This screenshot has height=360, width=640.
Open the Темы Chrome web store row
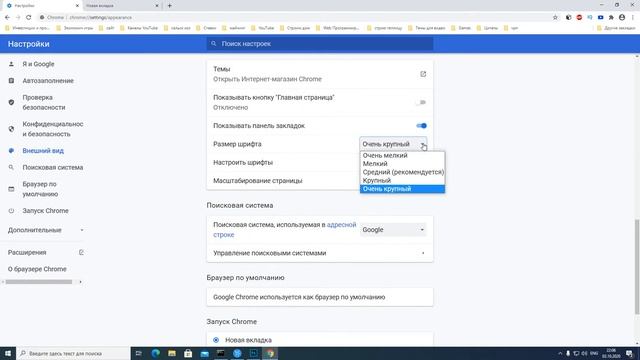click(x=320, y=74)
